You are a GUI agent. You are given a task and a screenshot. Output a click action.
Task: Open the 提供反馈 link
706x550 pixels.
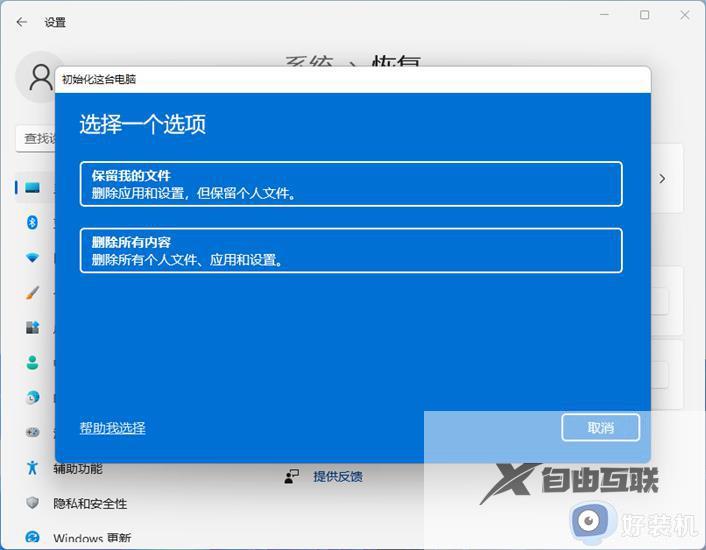(338, 477)
